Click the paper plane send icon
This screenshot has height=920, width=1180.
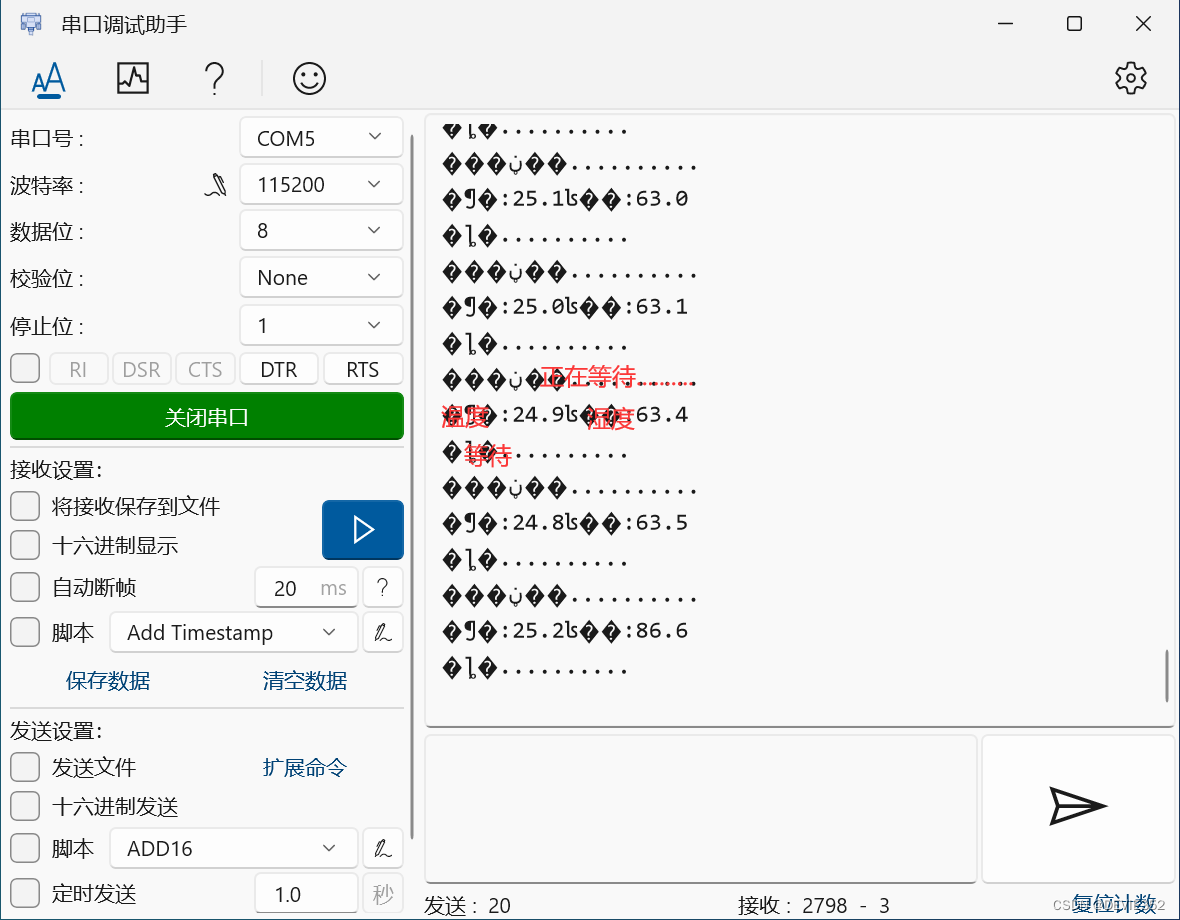click(1078, 808)
